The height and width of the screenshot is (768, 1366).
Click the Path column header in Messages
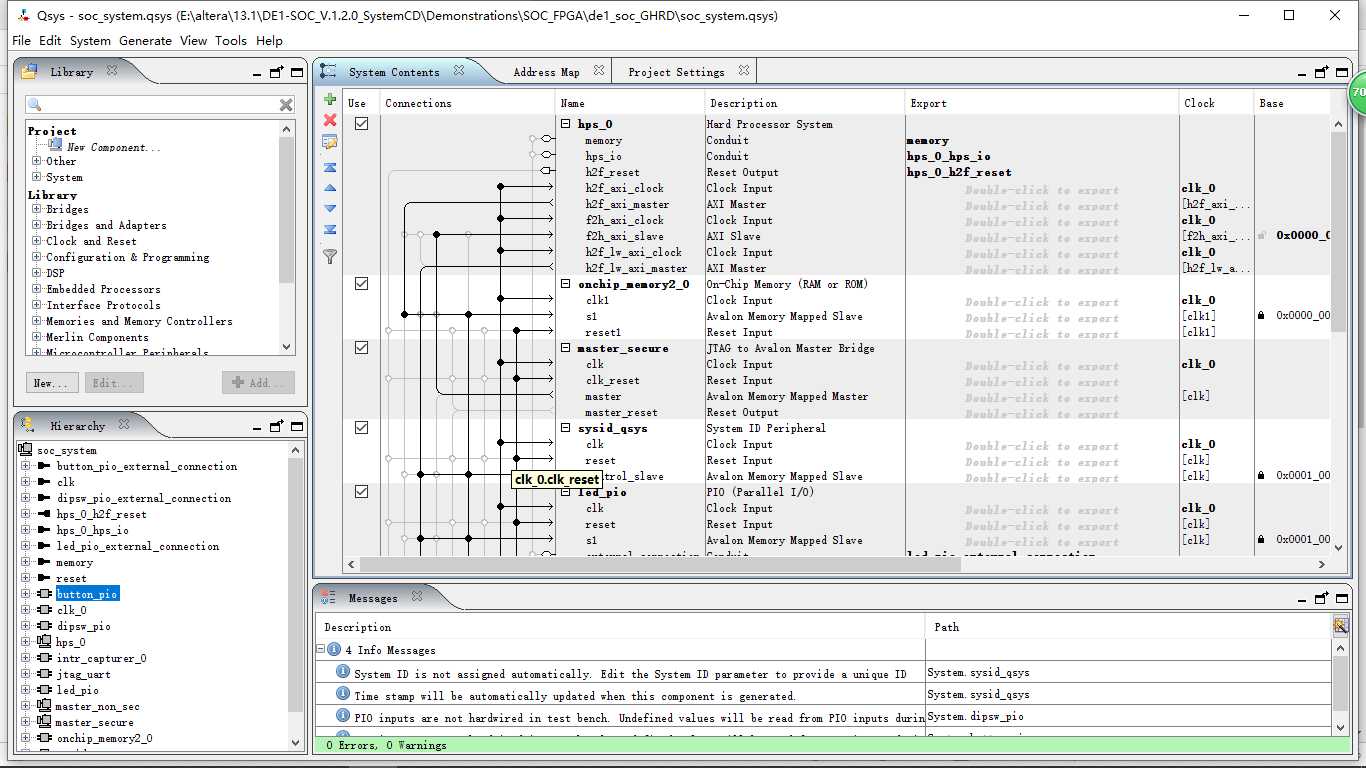(1128, 627)
